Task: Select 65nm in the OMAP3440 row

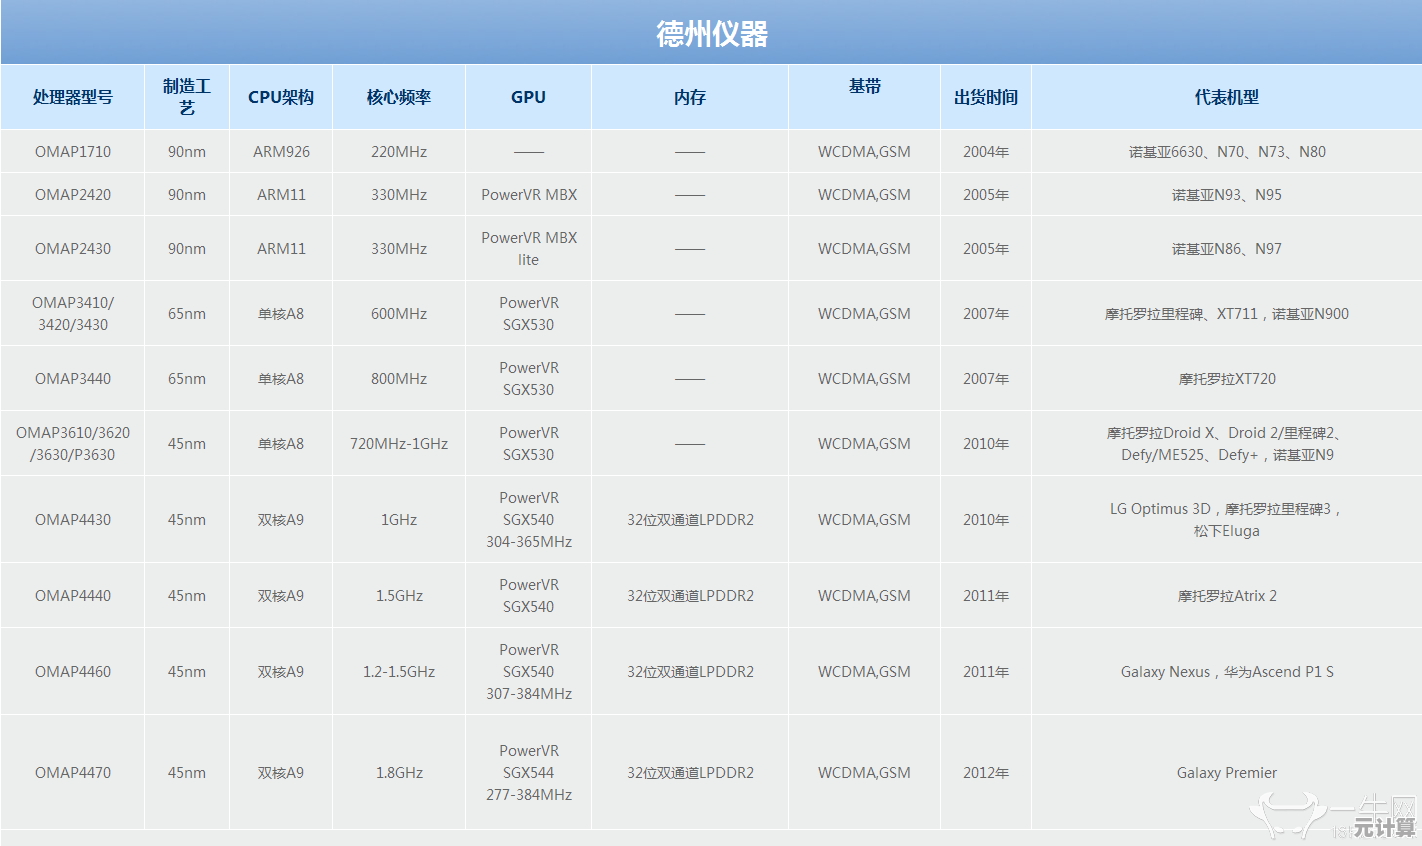Action: tap(187, 379)
